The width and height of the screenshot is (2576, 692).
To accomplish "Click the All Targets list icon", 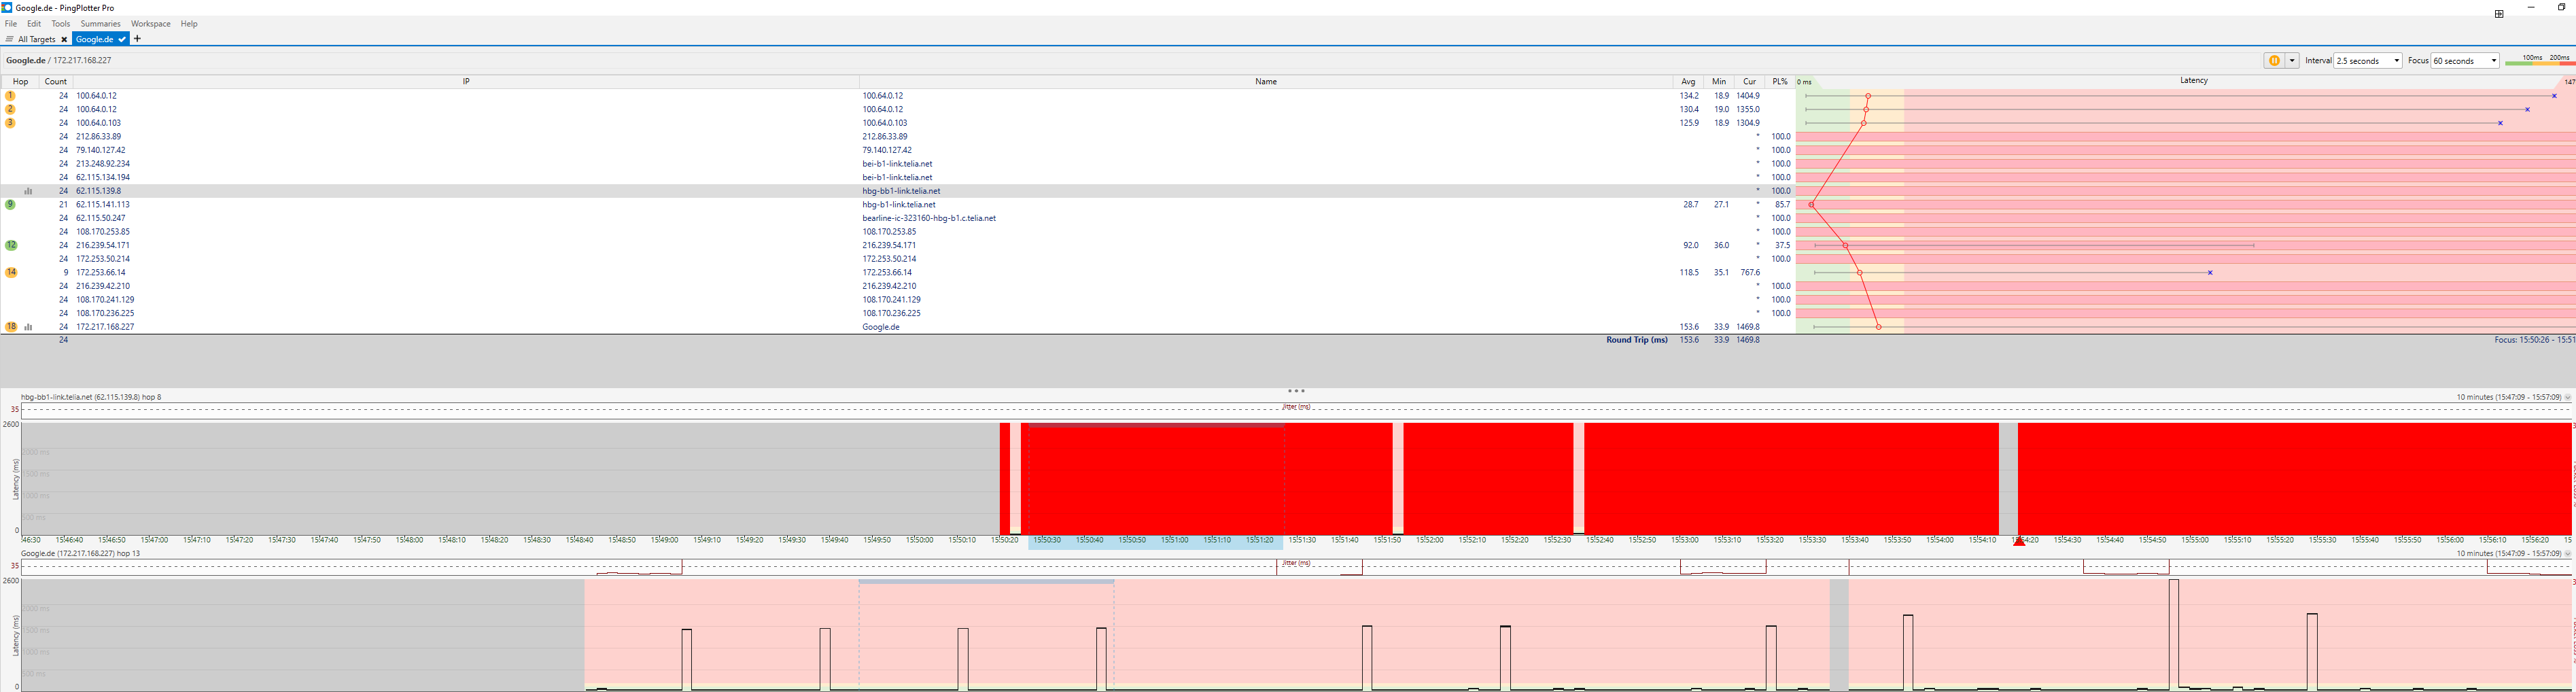I will click(9, 39).
